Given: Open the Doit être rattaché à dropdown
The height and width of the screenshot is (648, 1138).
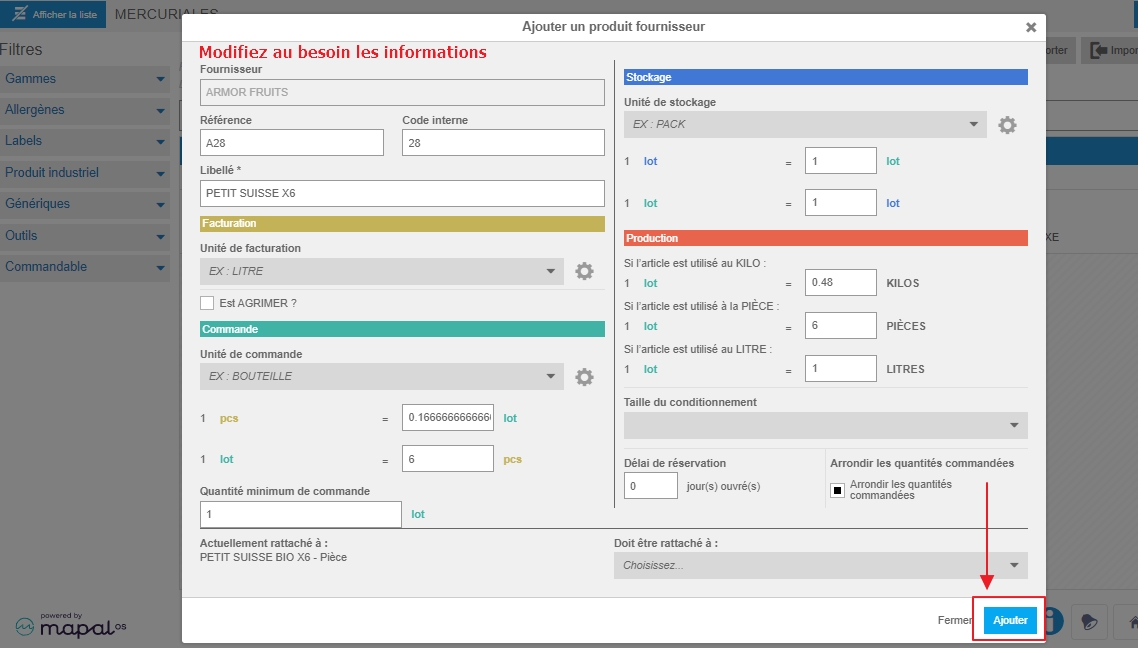Looking at the screenshot, I should pyautogui.click(x=821, y=565).
